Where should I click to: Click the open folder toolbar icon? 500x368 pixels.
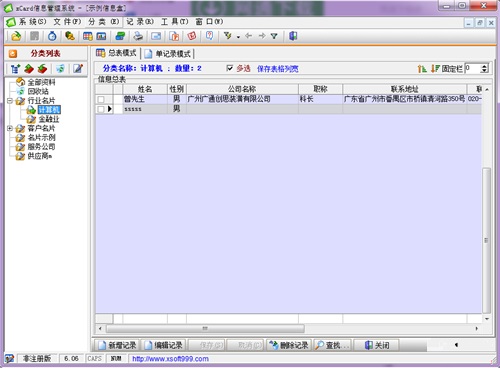(x=16, y=36)
